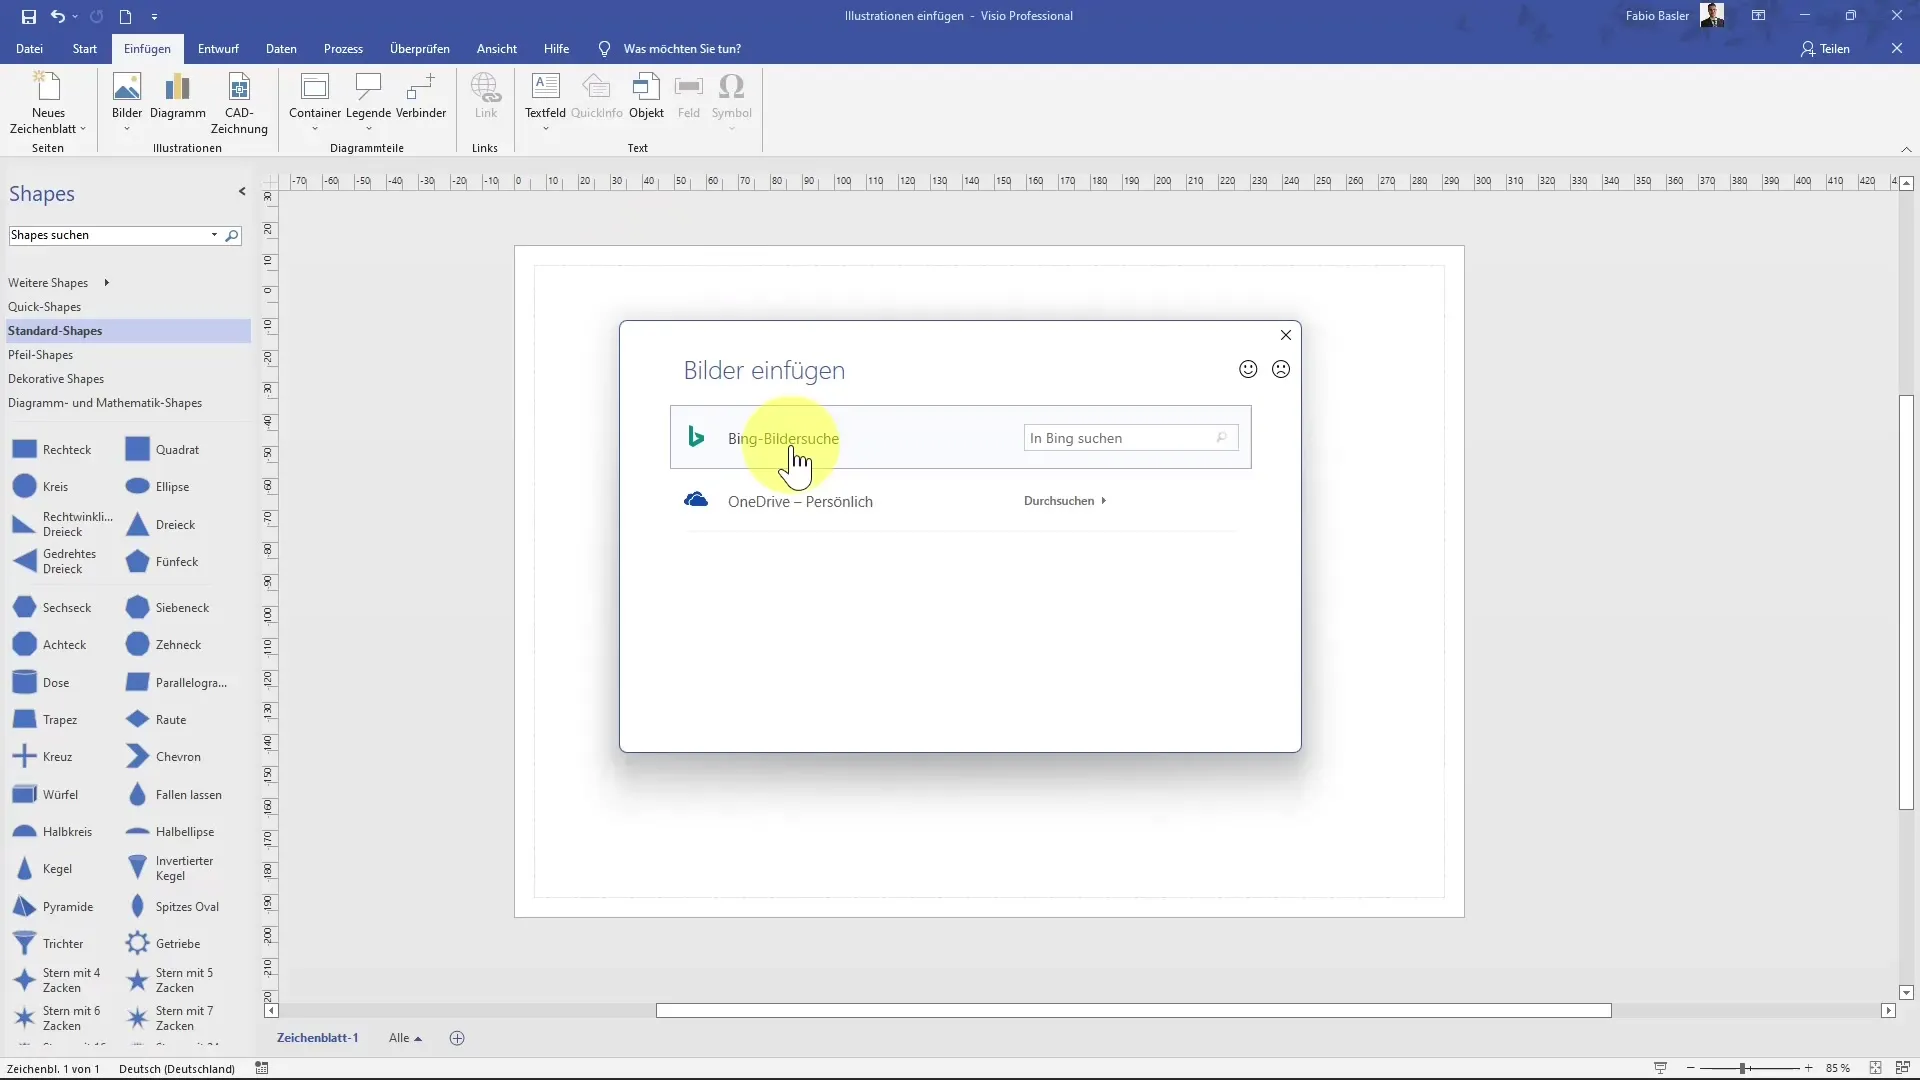Switch to the Daten tab

[281, 49]
